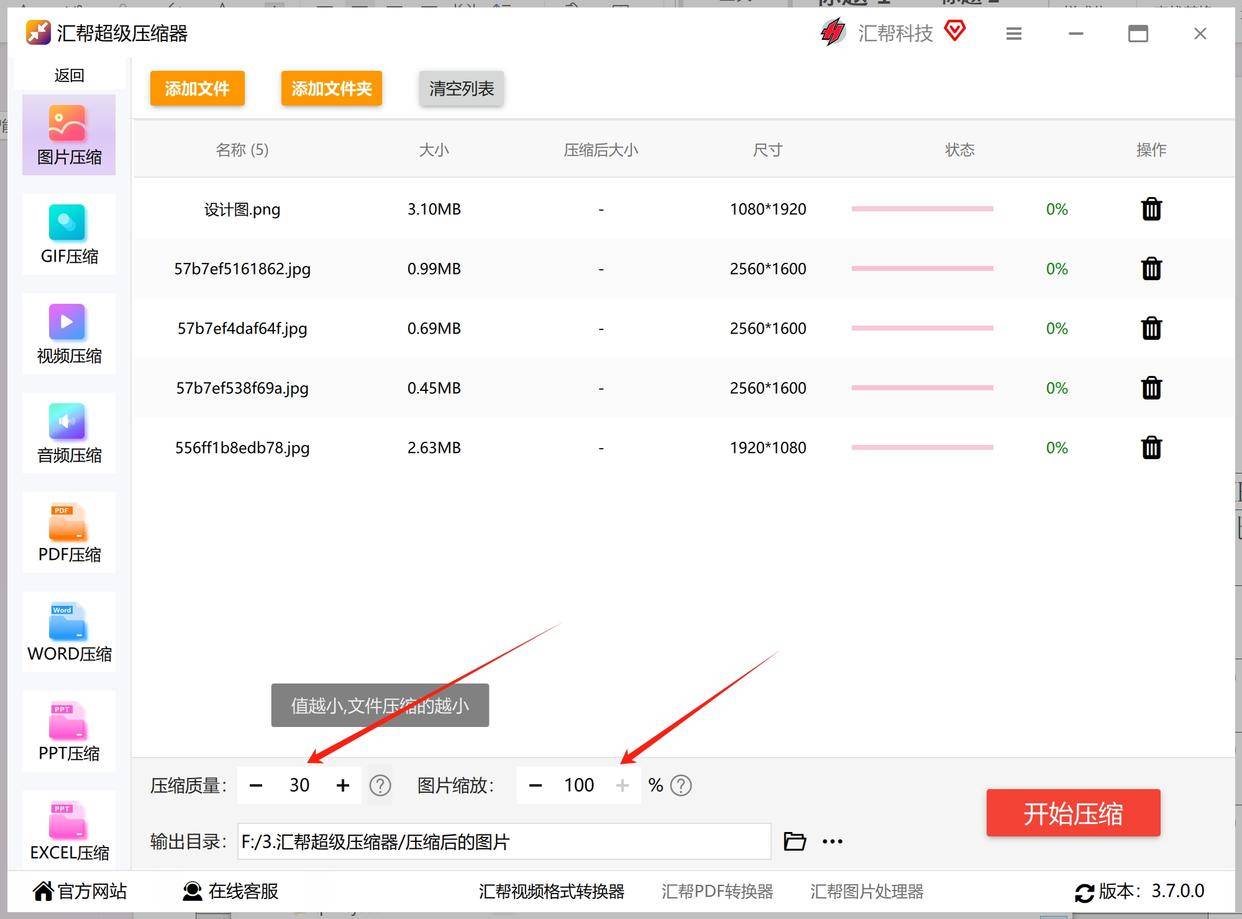1242x919 pixels.
Task: Open the output folder icon
Action: tap(795, 841)
